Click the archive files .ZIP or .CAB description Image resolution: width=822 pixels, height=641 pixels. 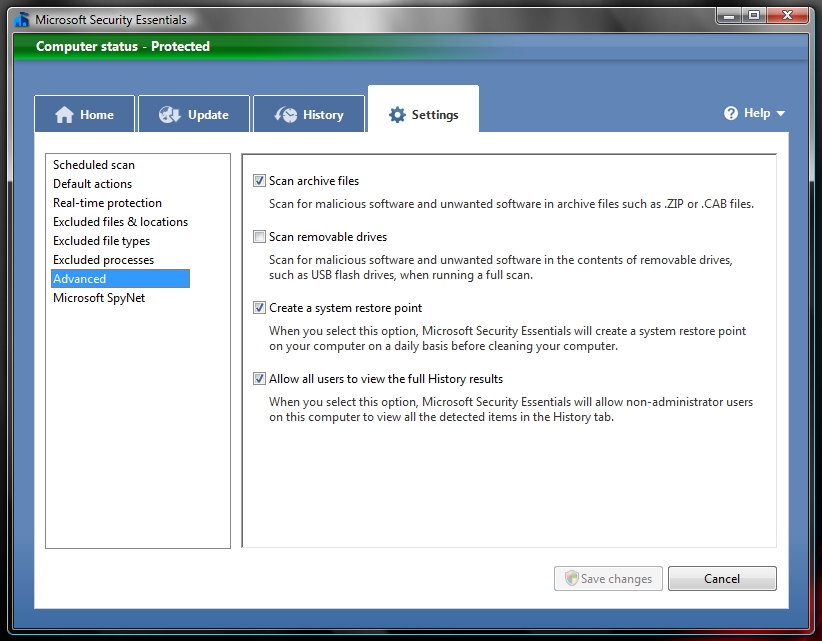click(x=511, y=204)
